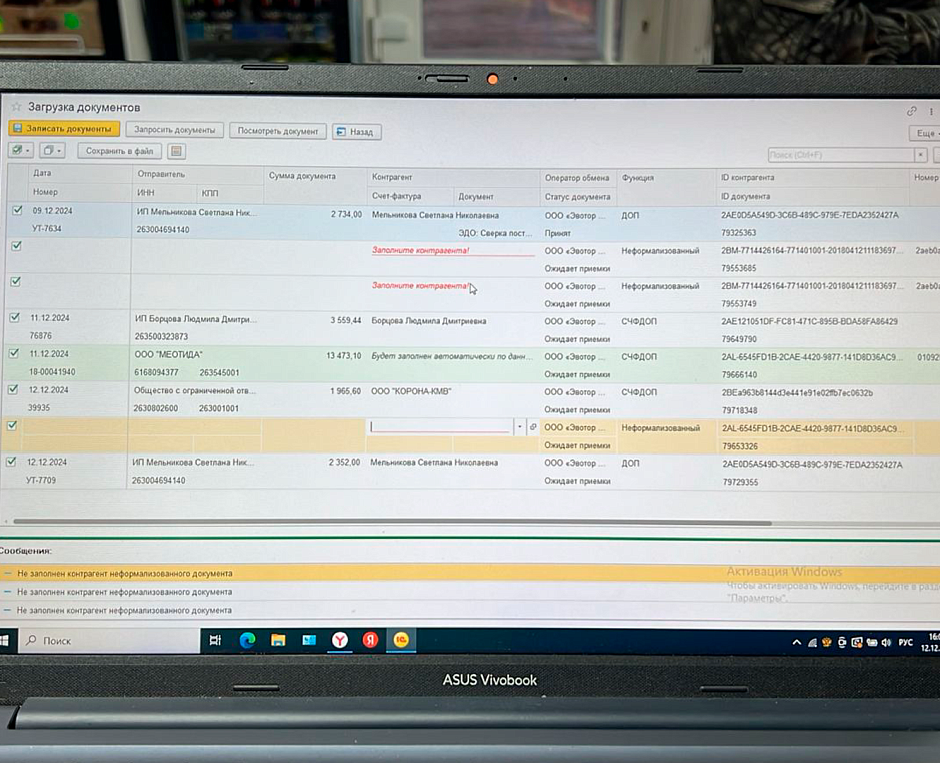Screen dimensions: 940x763
Task: Clear the search field with the x button
Action: coord(921,155)
